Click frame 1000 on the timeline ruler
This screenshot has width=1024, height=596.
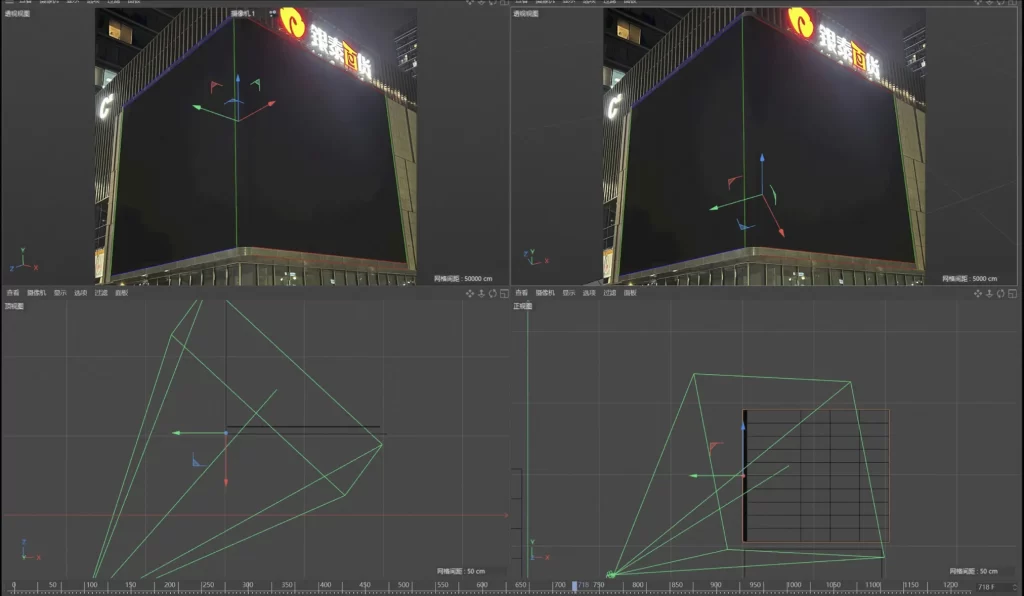(x=793, y=586)
